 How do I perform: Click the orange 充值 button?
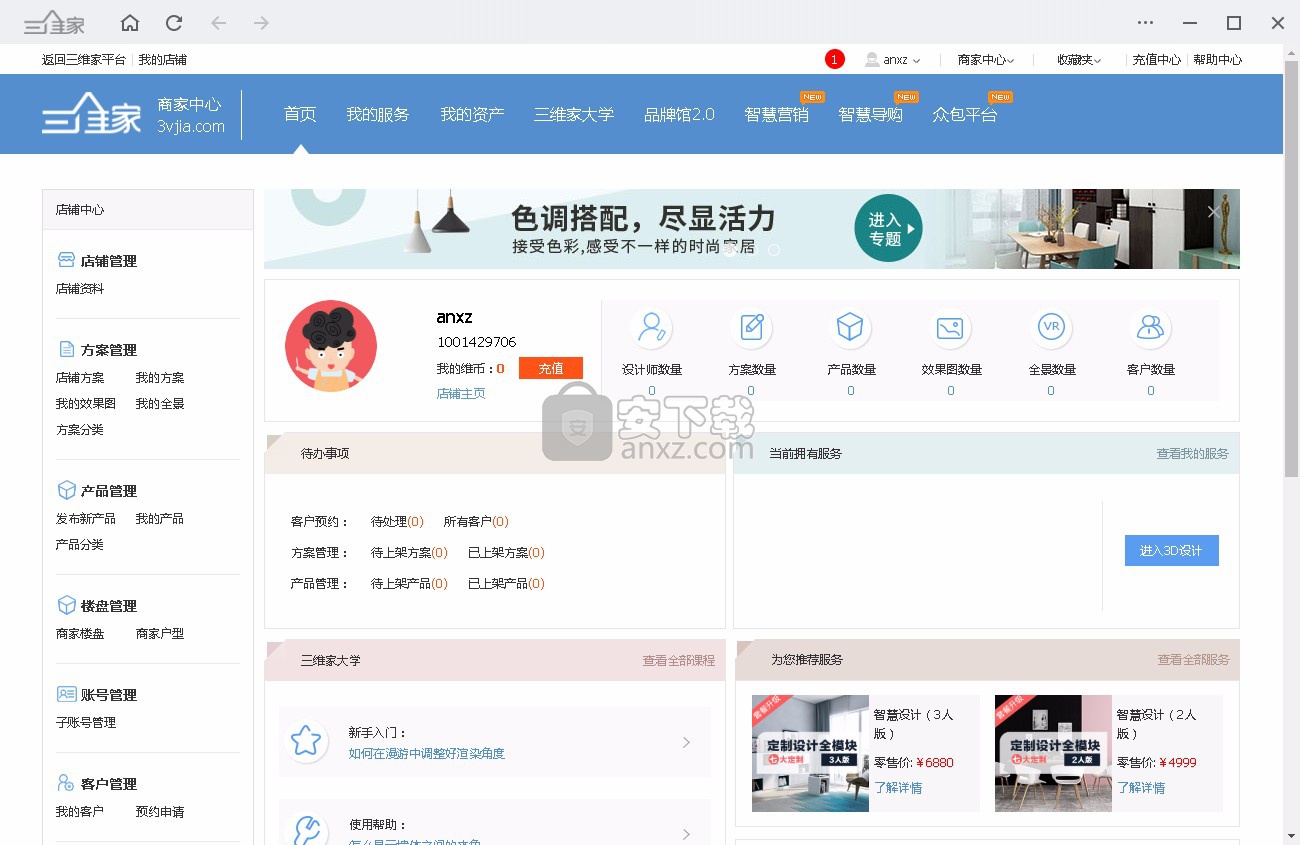(x=551, y=368)
